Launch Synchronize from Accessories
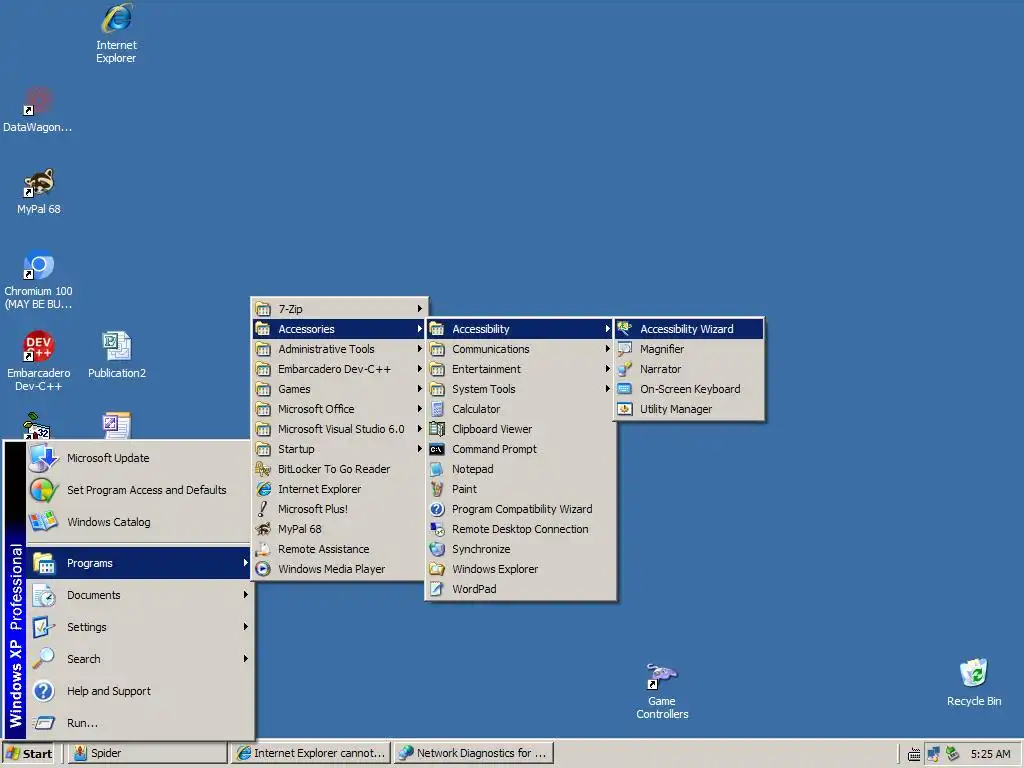The height and width of the screenshot is (768, 1024). [520, 549]
